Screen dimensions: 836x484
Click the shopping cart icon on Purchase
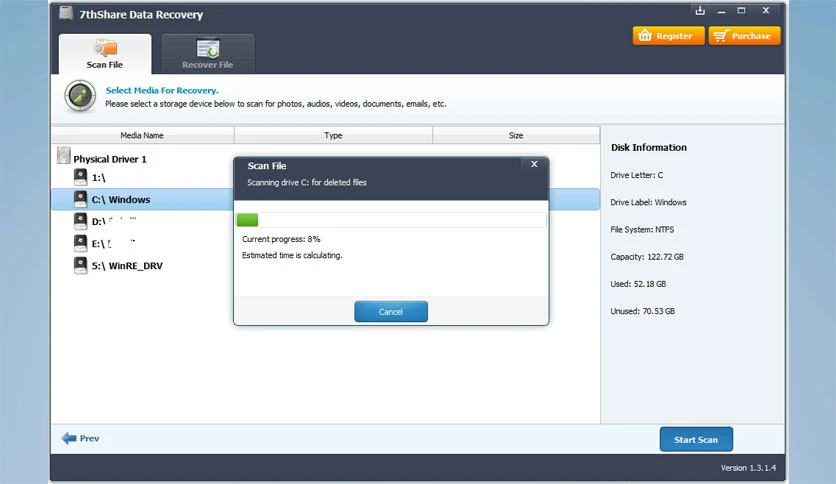721,36
